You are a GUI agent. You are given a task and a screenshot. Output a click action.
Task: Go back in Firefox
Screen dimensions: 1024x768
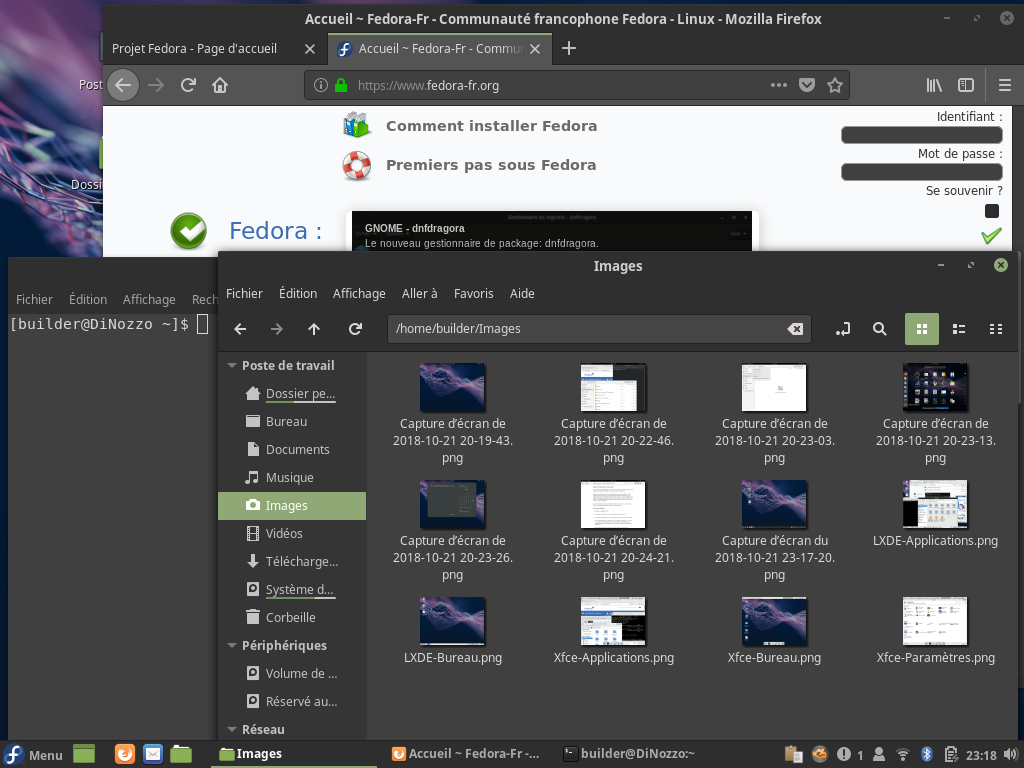(x=123, y=86)
